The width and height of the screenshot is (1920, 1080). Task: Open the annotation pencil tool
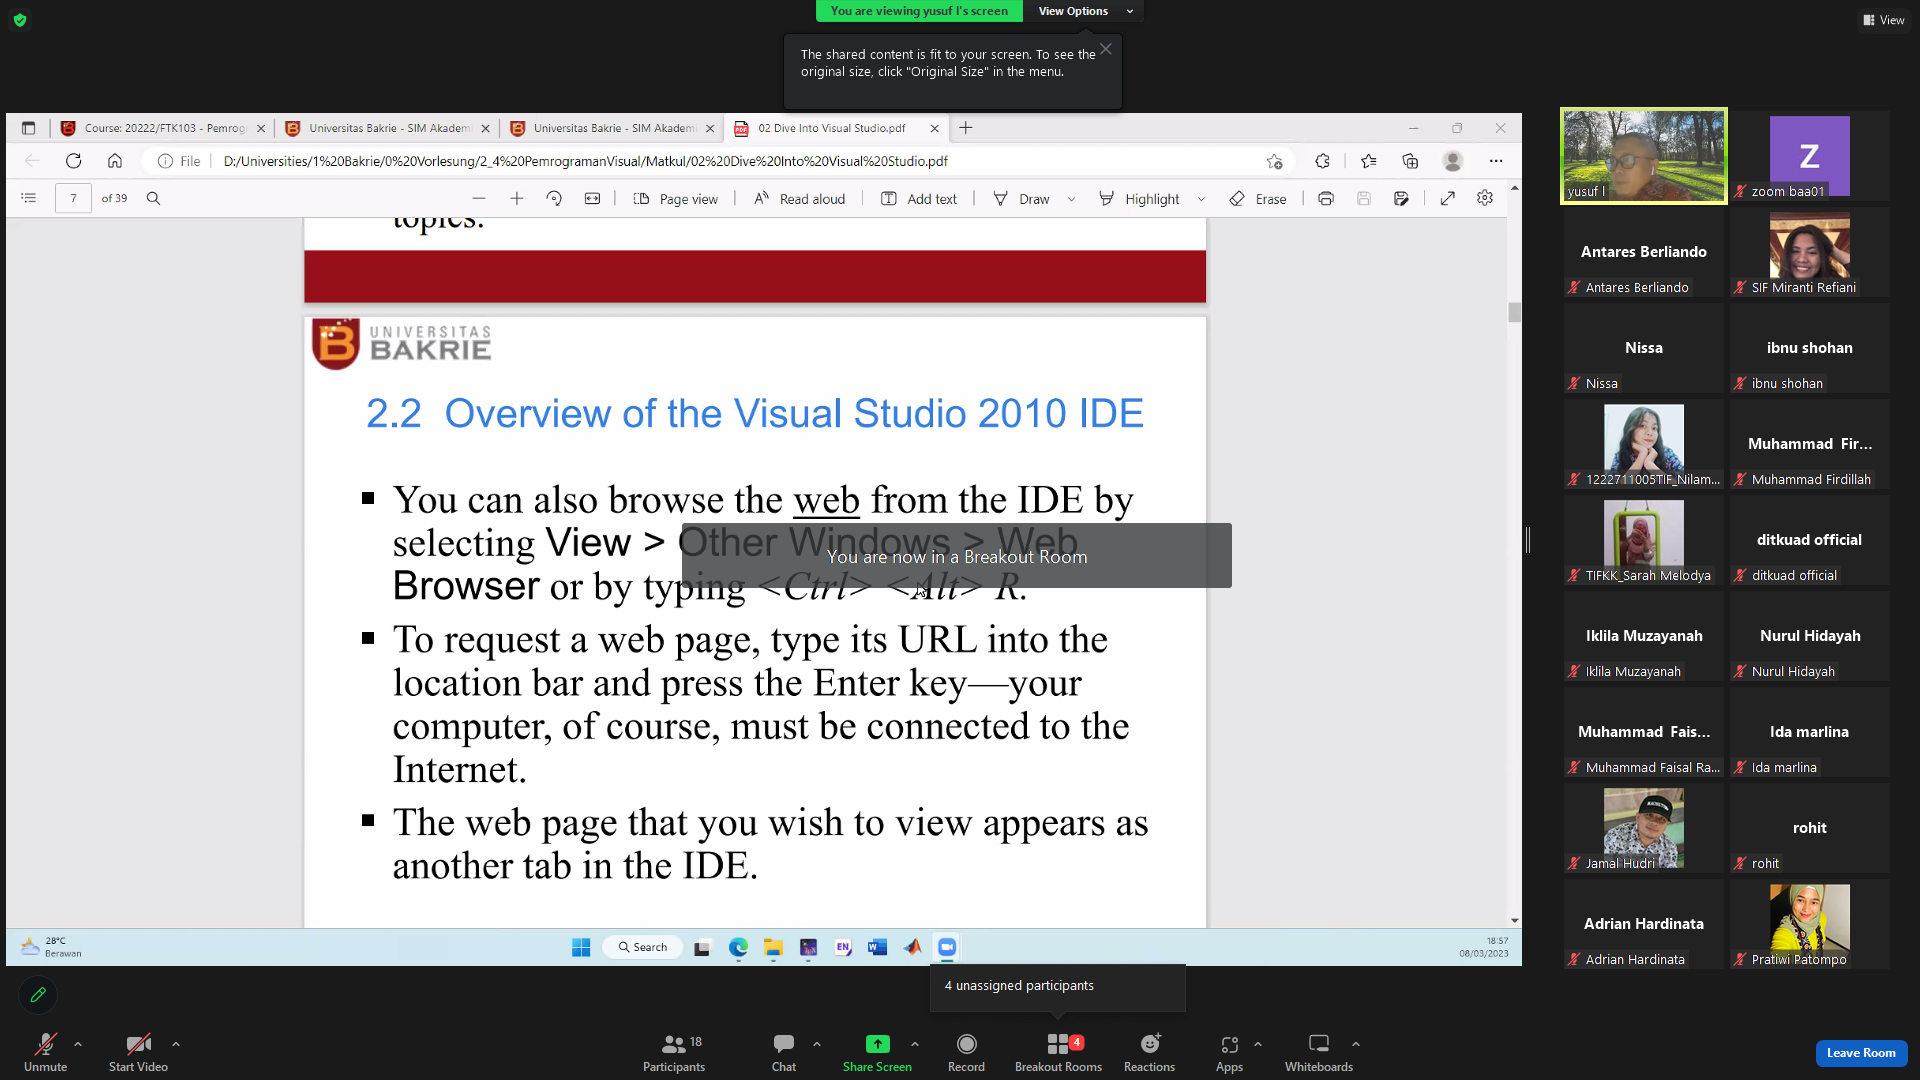tap(38, 995)
